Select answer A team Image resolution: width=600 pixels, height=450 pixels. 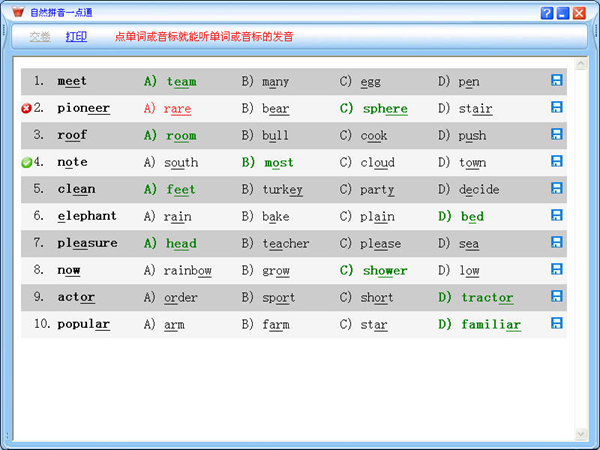[170, 82]
